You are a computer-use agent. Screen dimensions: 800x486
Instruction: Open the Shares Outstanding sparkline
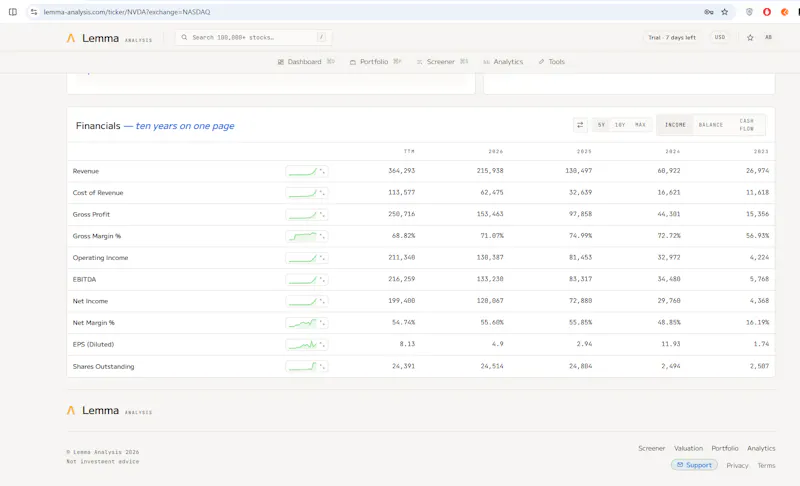(307, 366)
